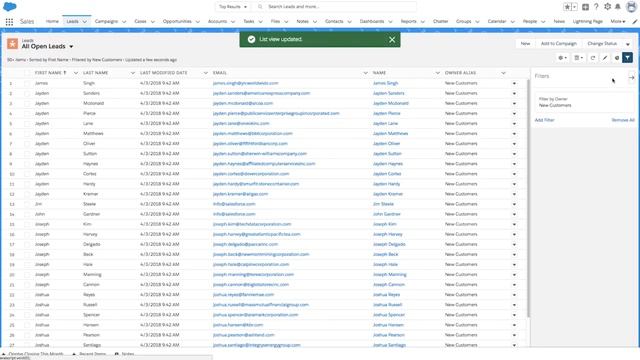640x360 pixels.
Task: Select the John Gardner row checkbox
Action: click(x=27, y=214)
